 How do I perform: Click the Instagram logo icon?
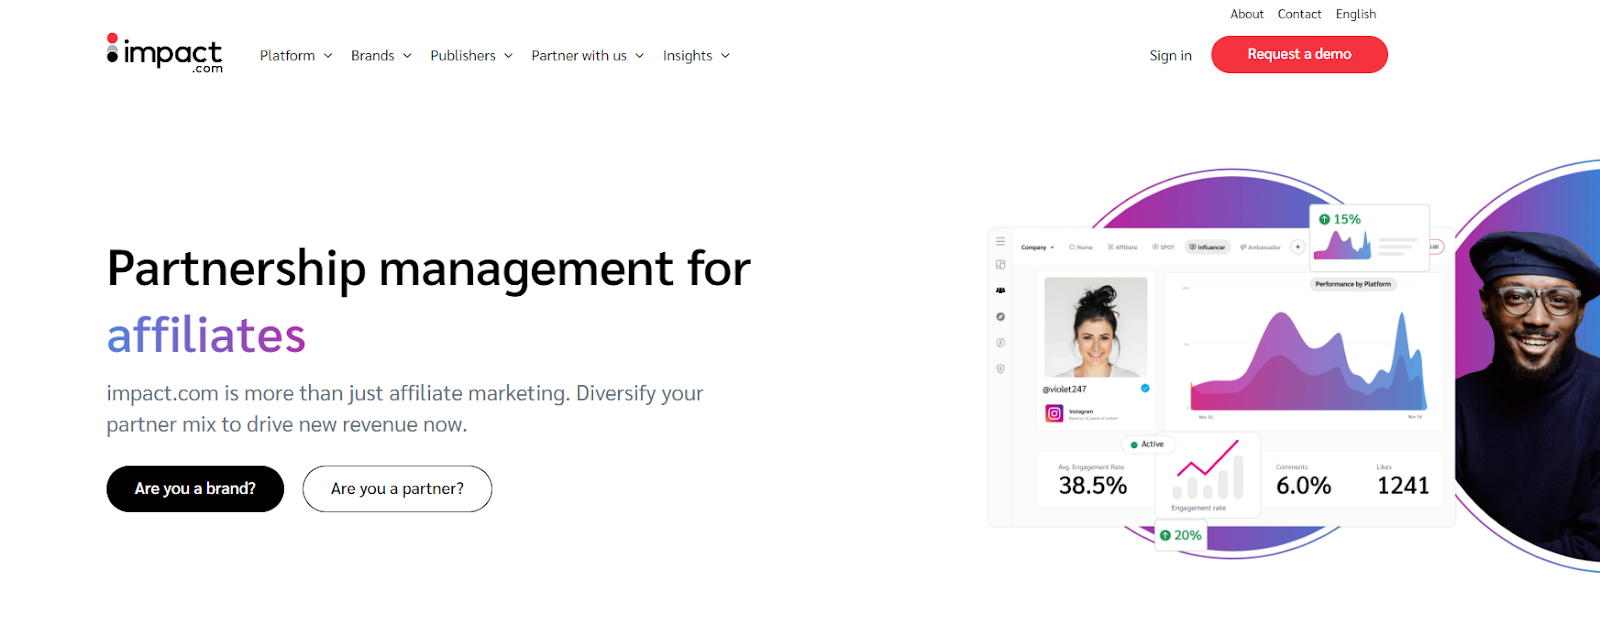point(1054,413)
